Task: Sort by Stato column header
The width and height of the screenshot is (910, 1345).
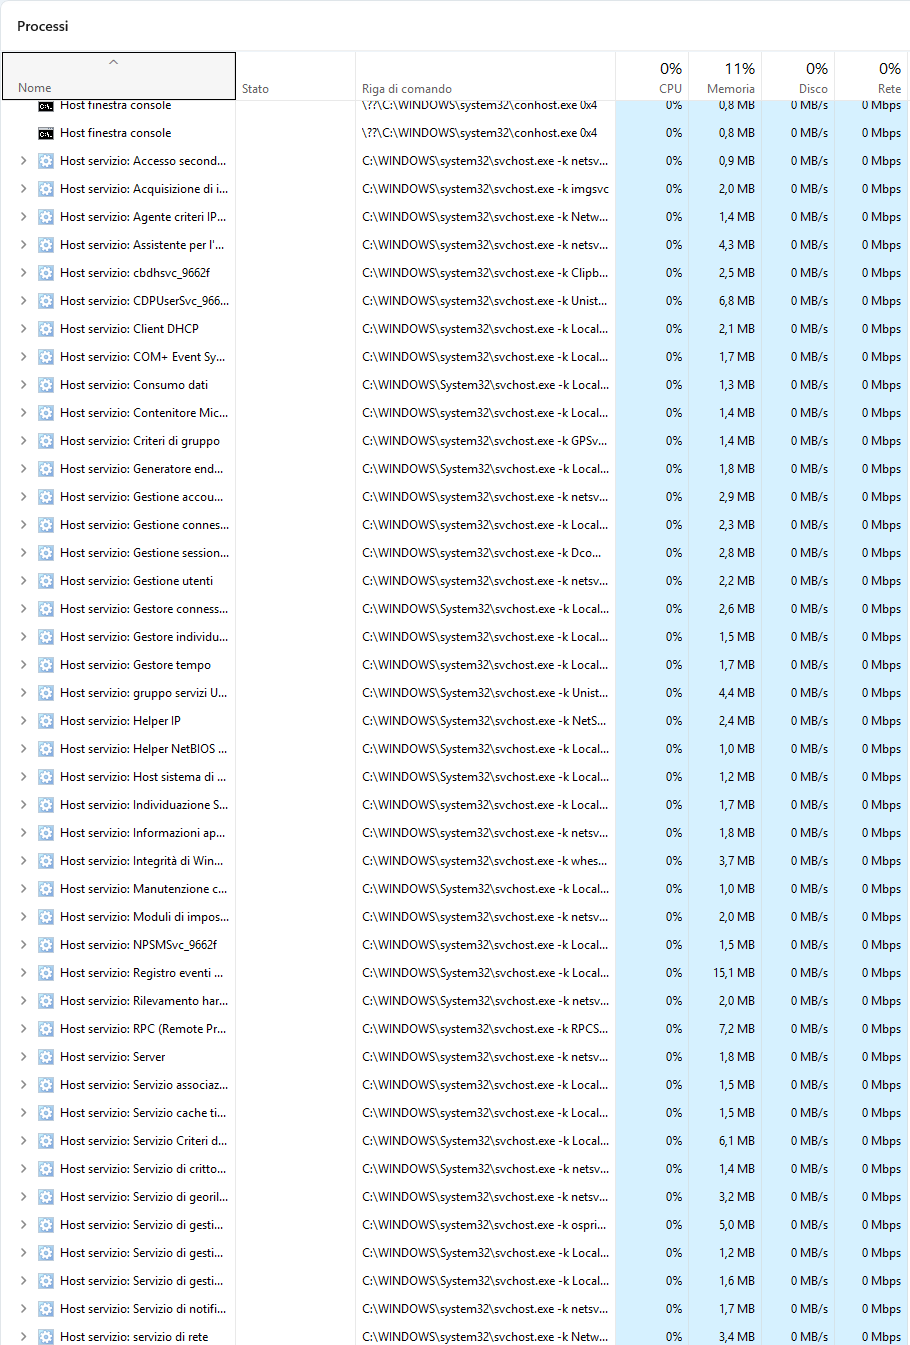Action: 296,76
